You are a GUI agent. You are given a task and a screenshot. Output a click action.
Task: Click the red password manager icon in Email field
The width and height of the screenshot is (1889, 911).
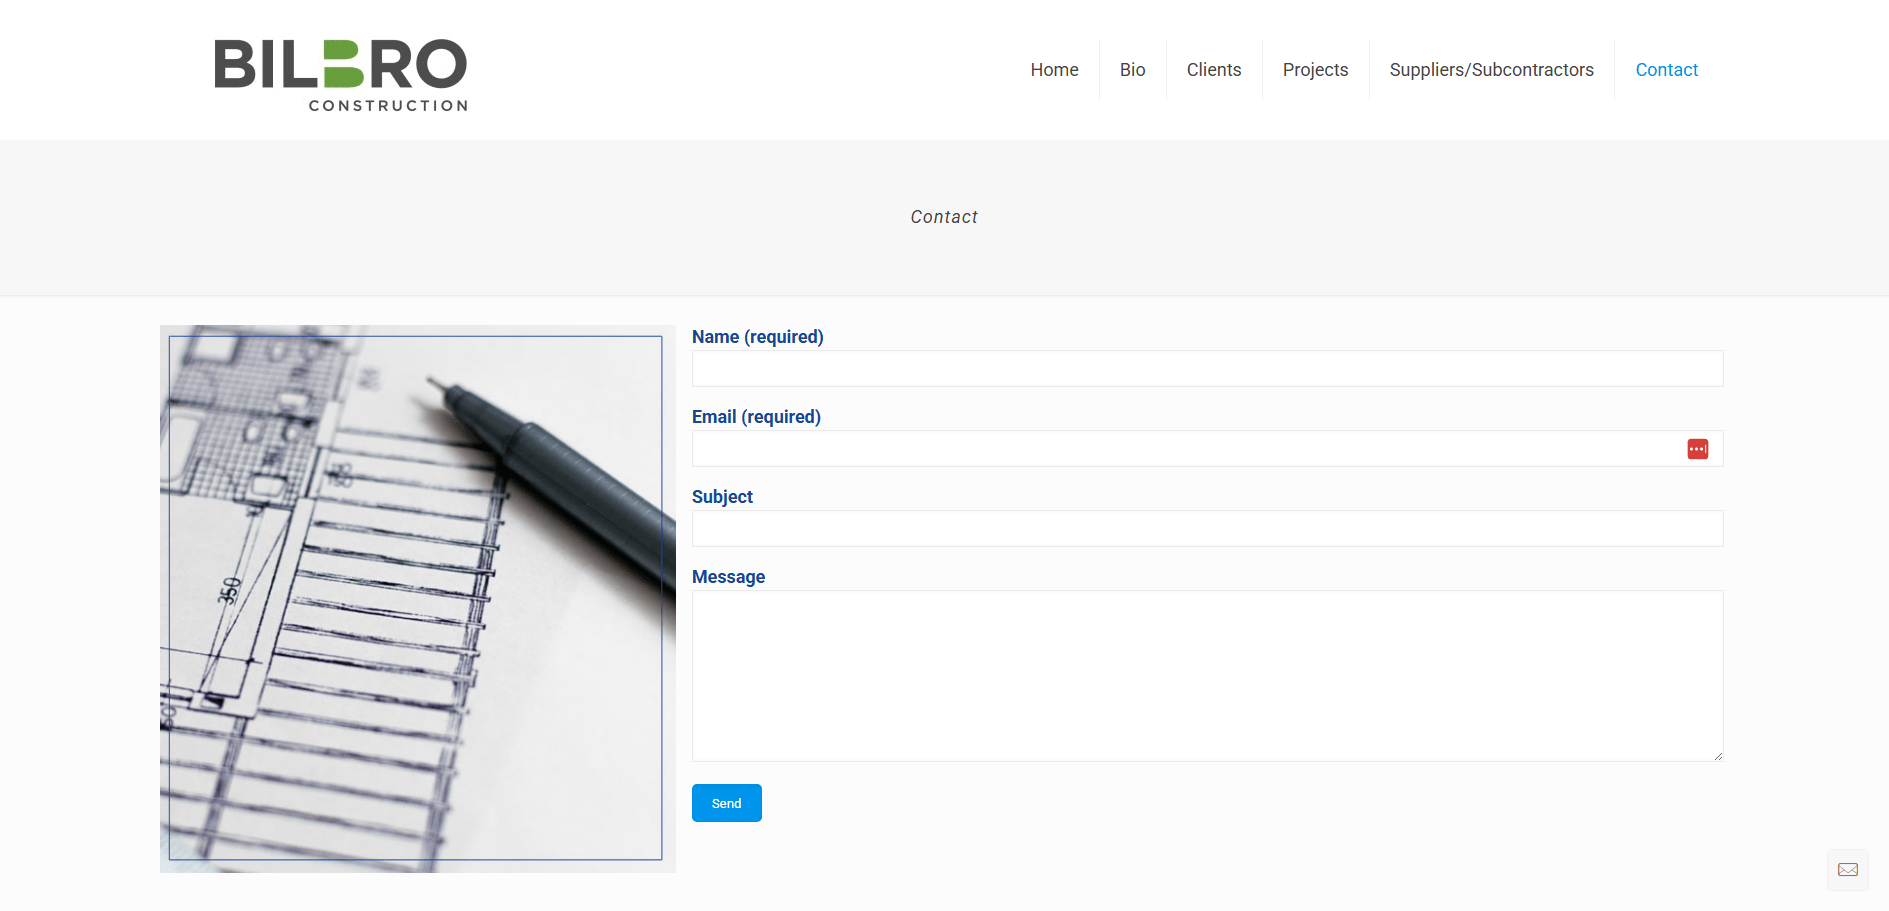(1697, 449)
